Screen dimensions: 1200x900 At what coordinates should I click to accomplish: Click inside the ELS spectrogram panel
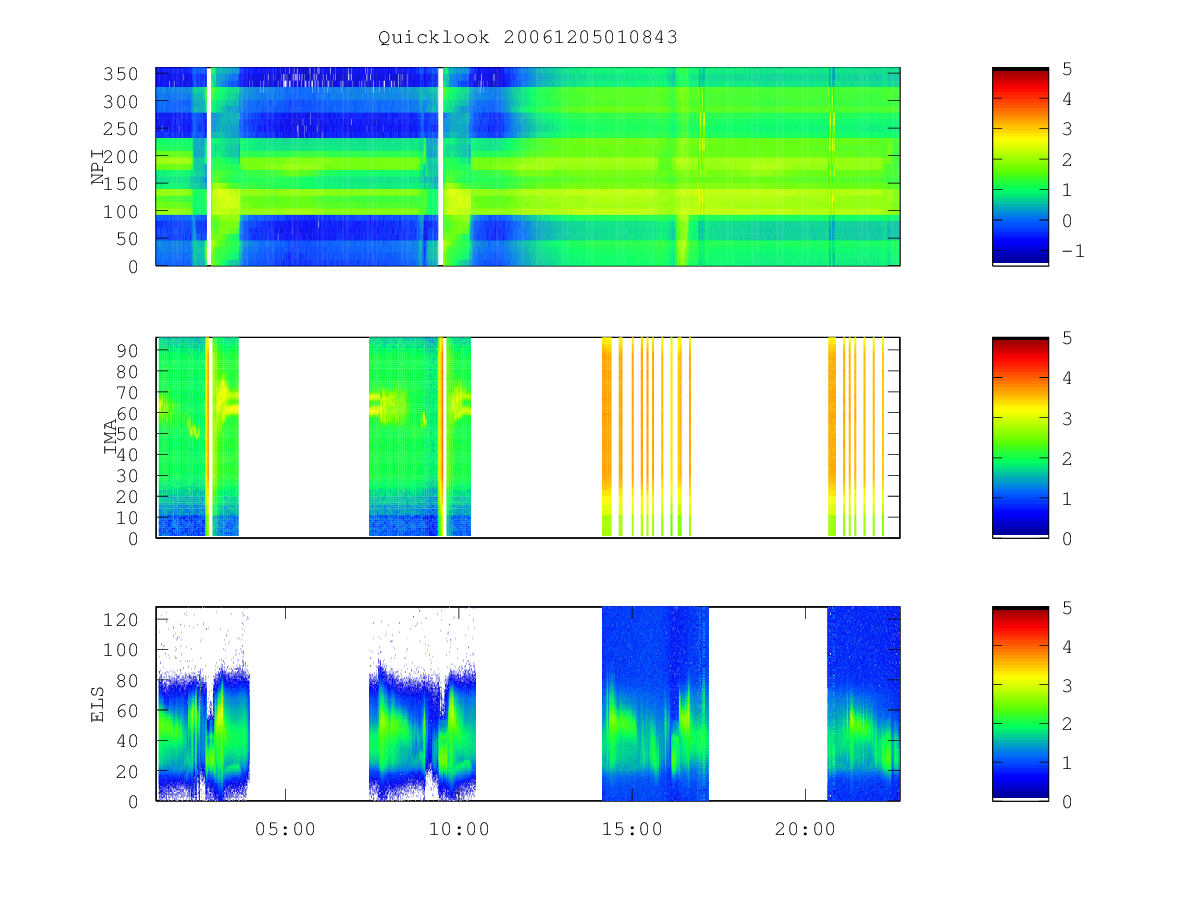pyautogui.click(x=528, y=704)
